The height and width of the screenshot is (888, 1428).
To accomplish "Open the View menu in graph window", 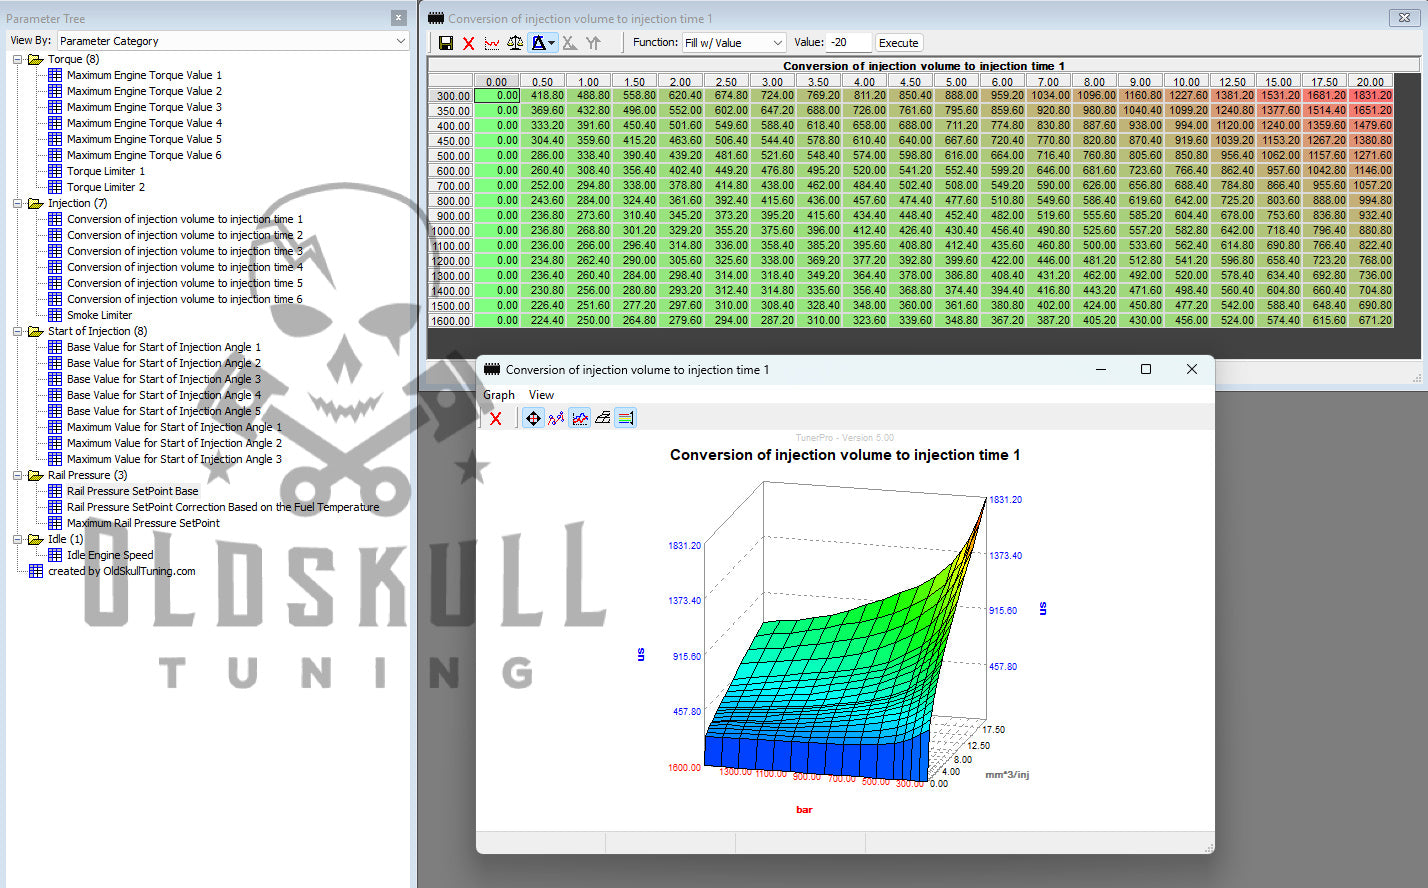I will click(541, 395).
